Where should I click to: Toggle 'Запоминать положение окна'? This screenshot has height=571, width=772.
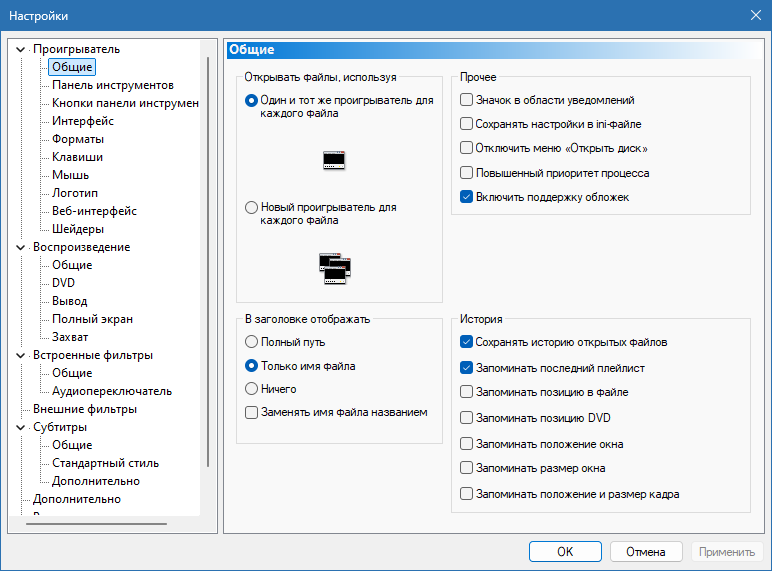(466, 444)
